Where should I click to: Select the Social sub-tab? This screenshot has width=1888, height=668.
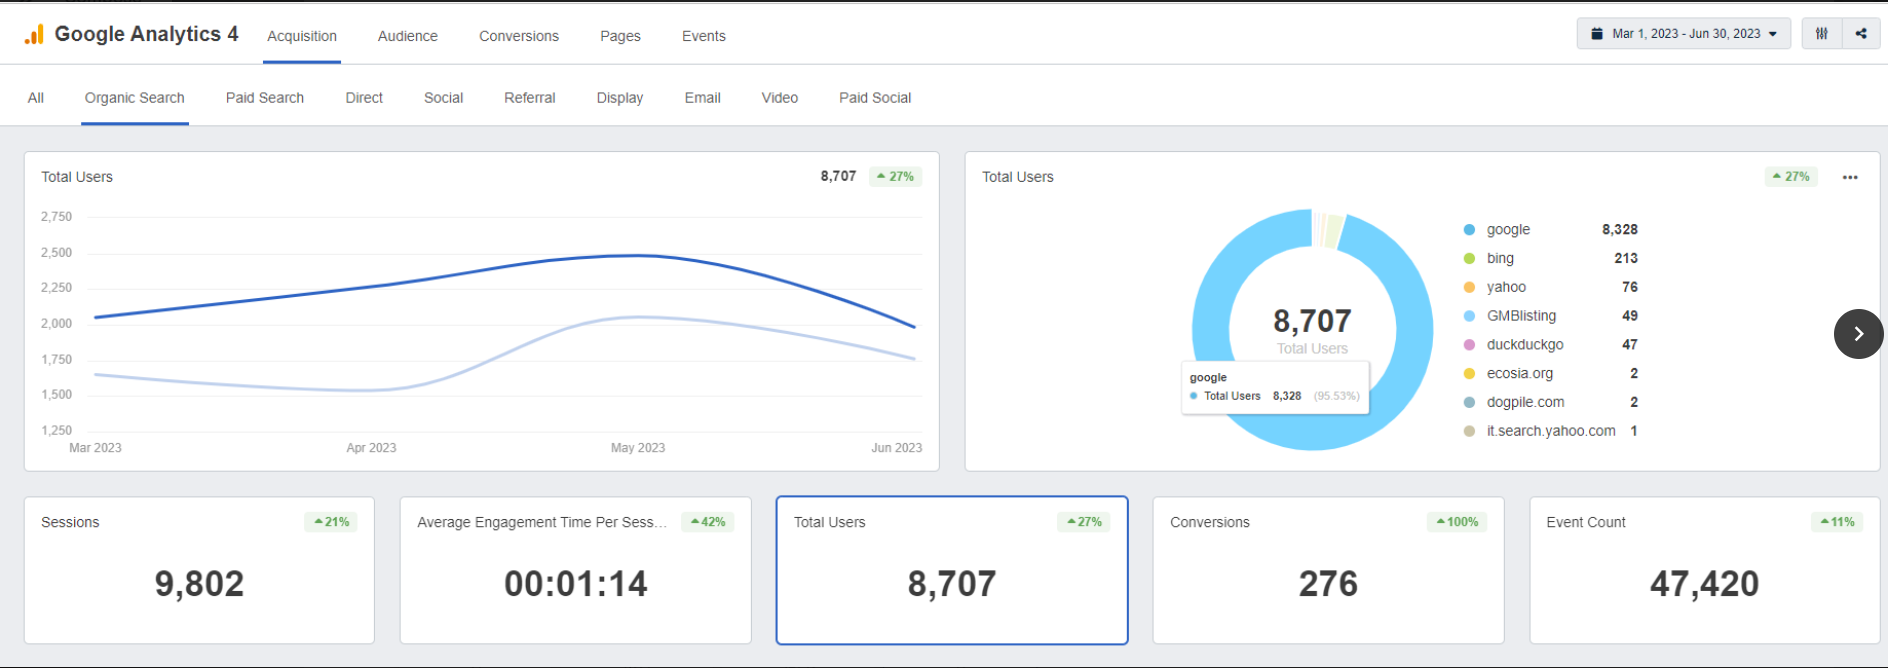(444, 98)
